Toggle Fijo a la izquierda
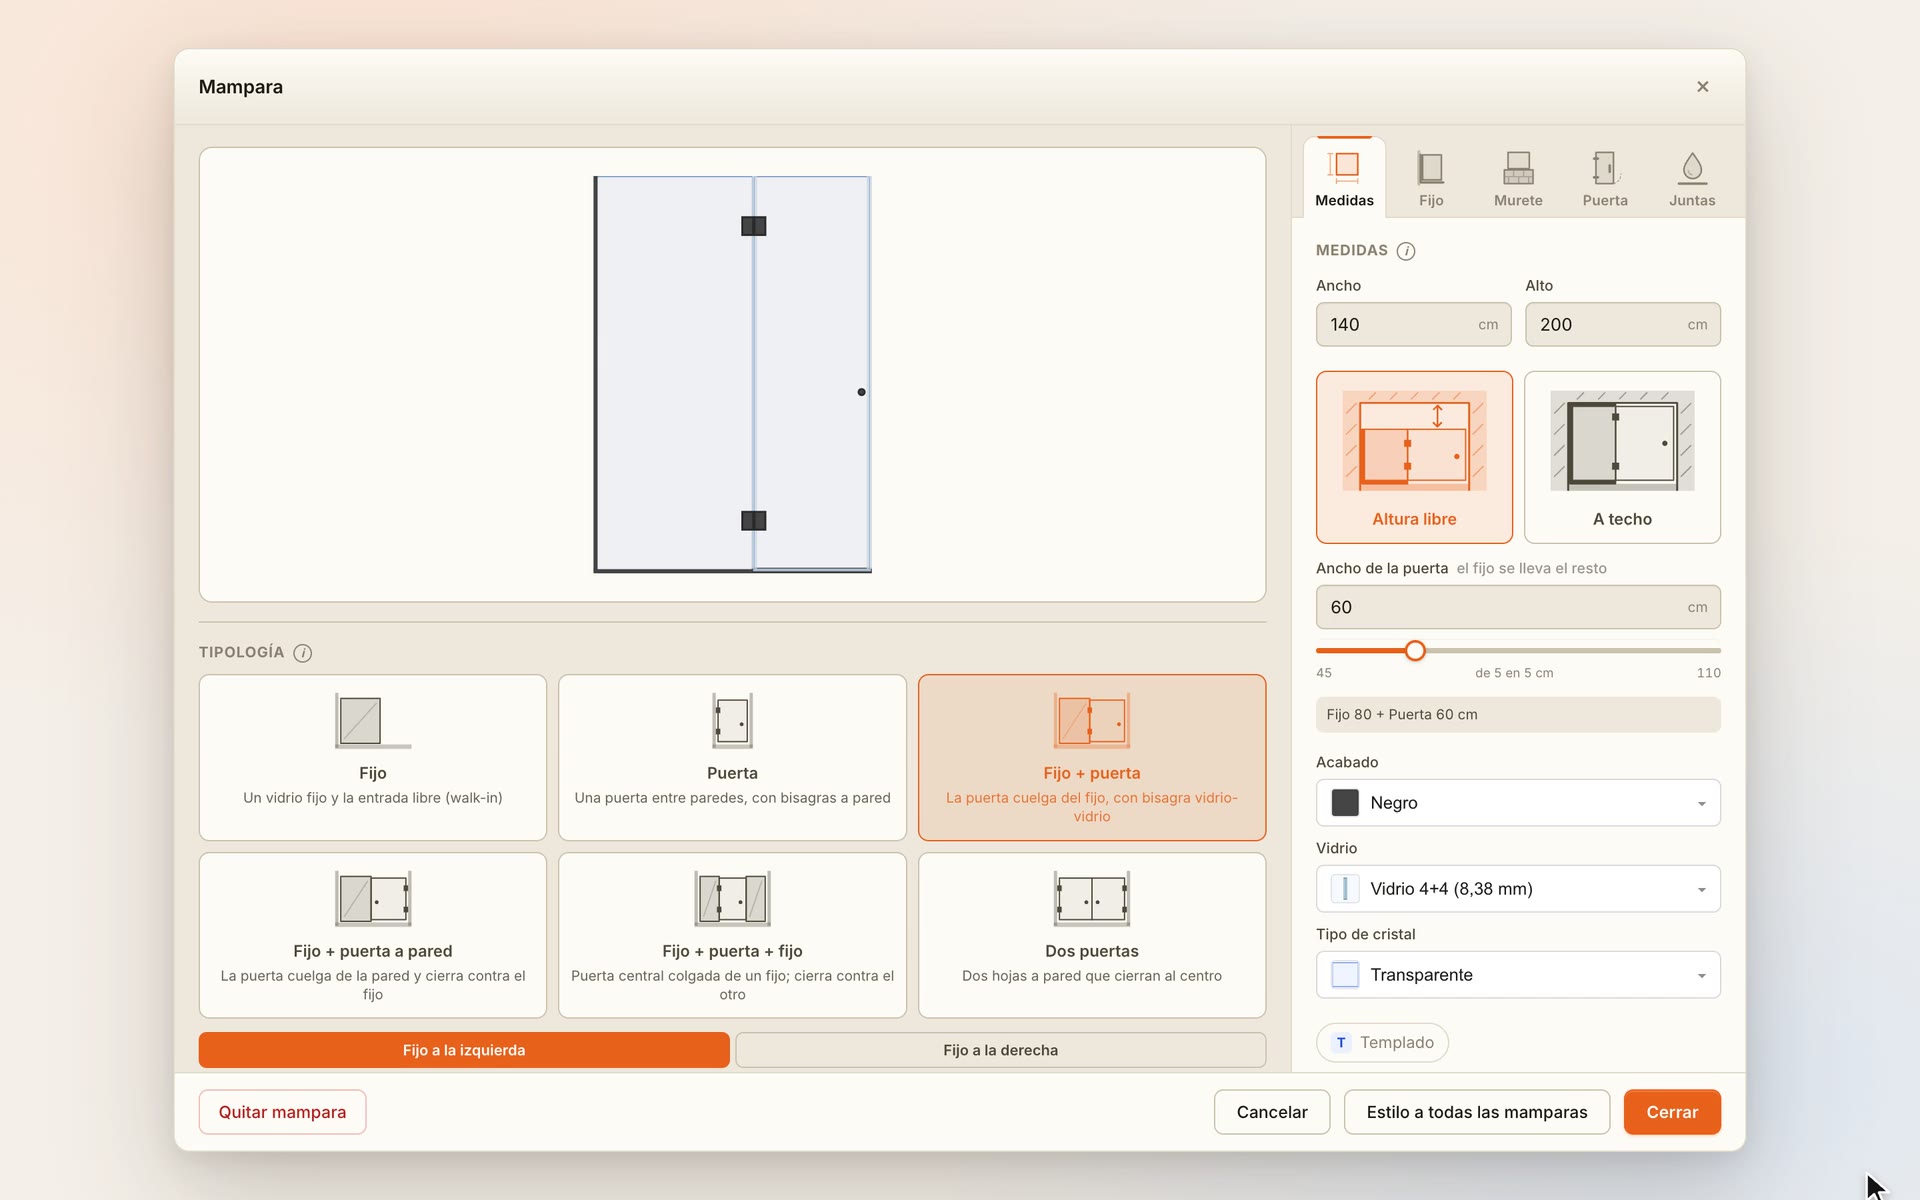 464,1050
